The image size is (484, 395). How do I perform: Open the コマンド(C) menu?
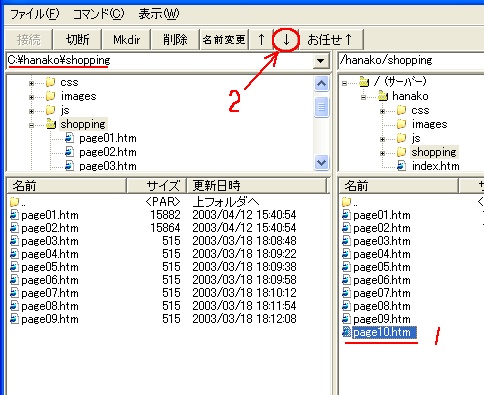(x=98, y=14)
